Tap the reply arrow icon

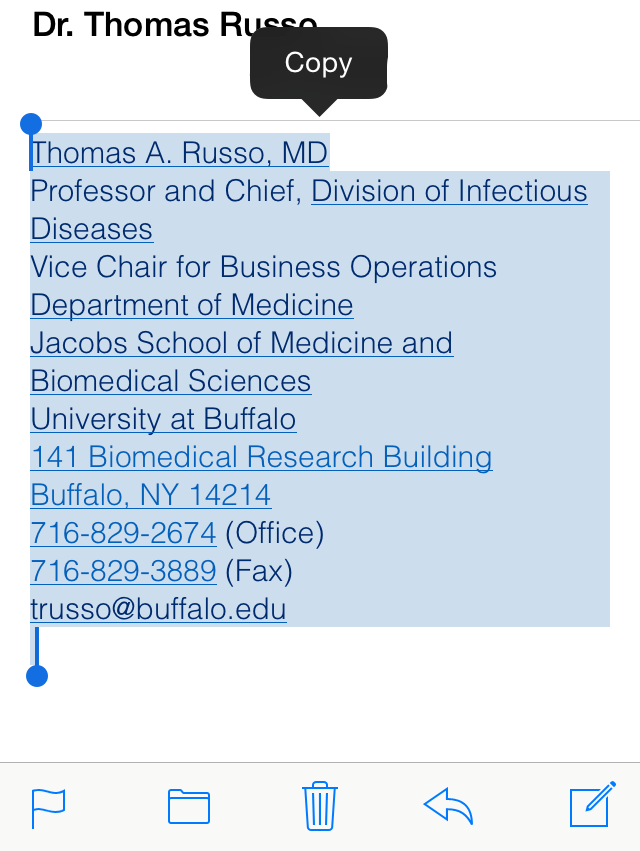pos(449,806)
